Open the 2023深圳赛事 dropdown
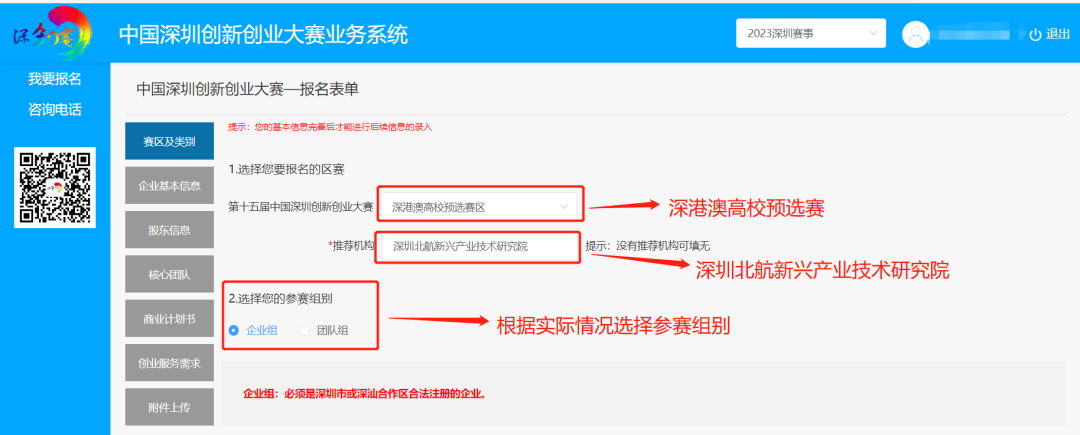The image size is (1080, 435). (811, 33)
